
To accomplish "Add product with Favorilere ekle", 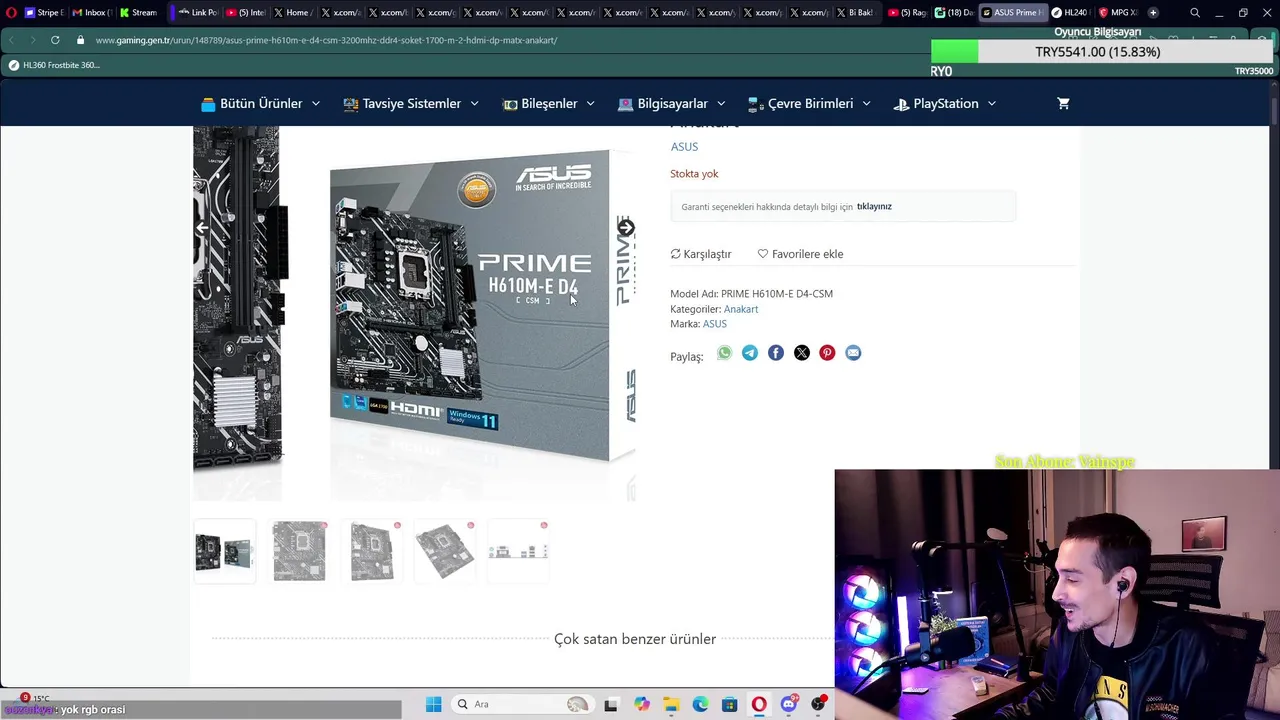I will pos(800,254).
